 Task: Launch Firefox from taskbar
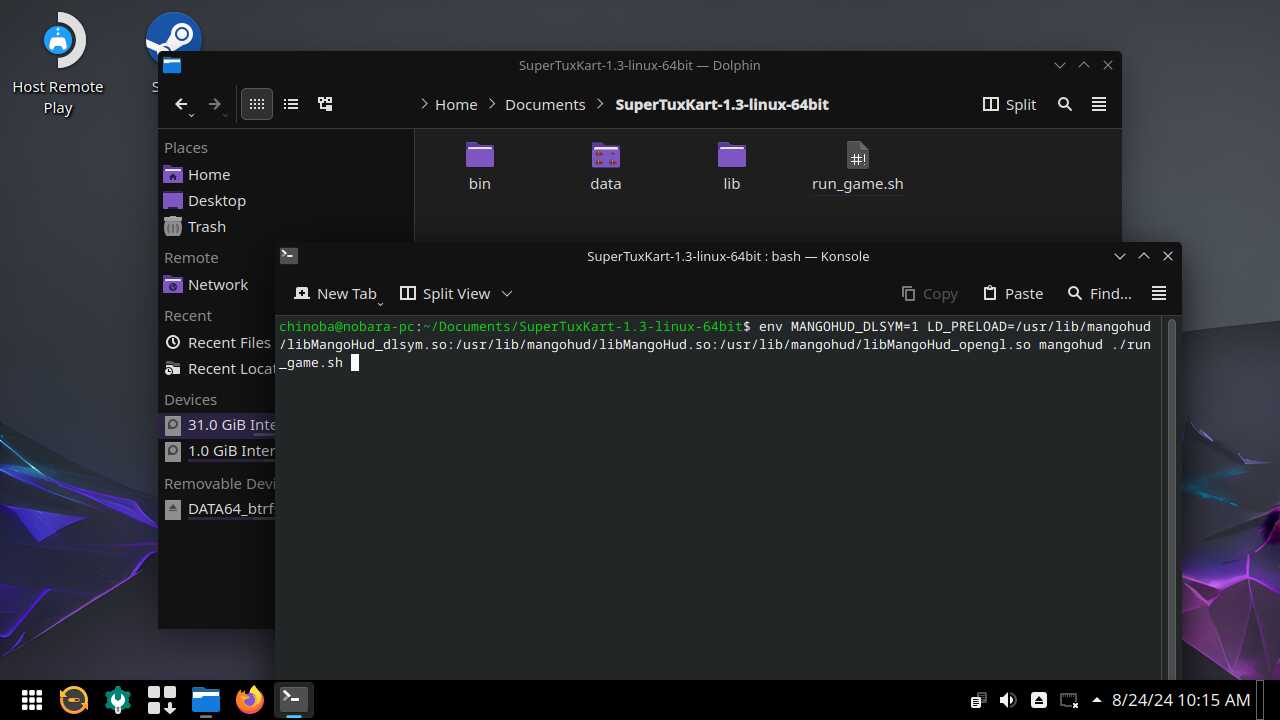pyautogui.click(x=250, y=699)
